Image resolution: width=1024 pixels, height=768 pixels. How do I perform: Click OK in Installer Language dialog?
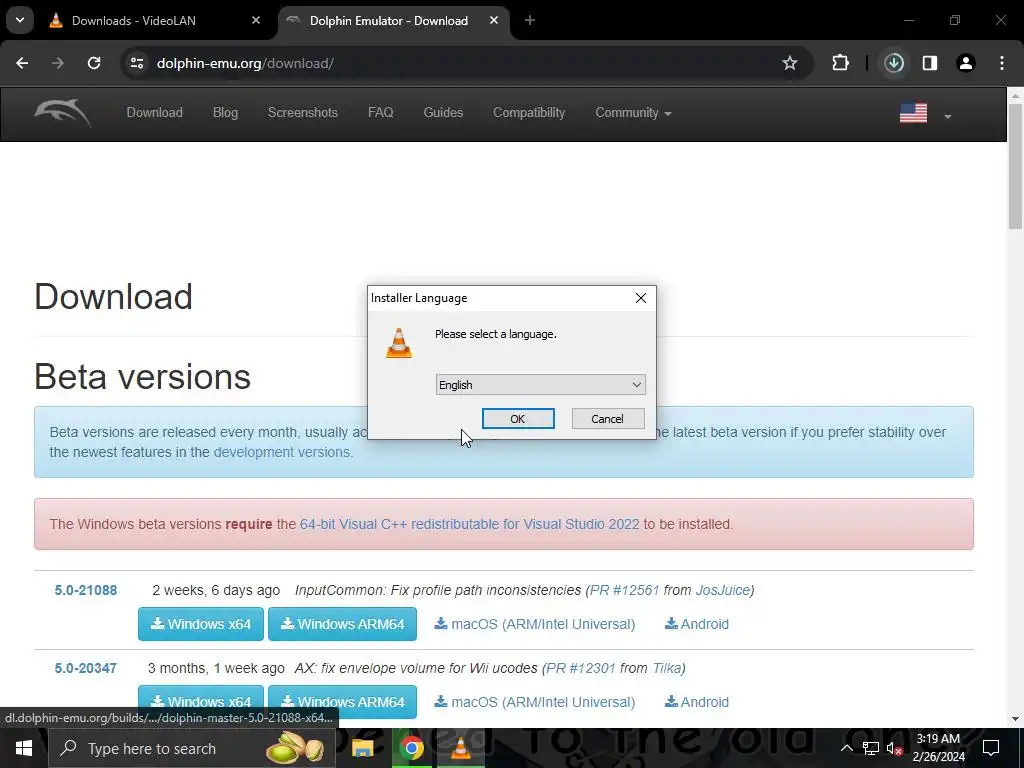(x=518, y=419)
